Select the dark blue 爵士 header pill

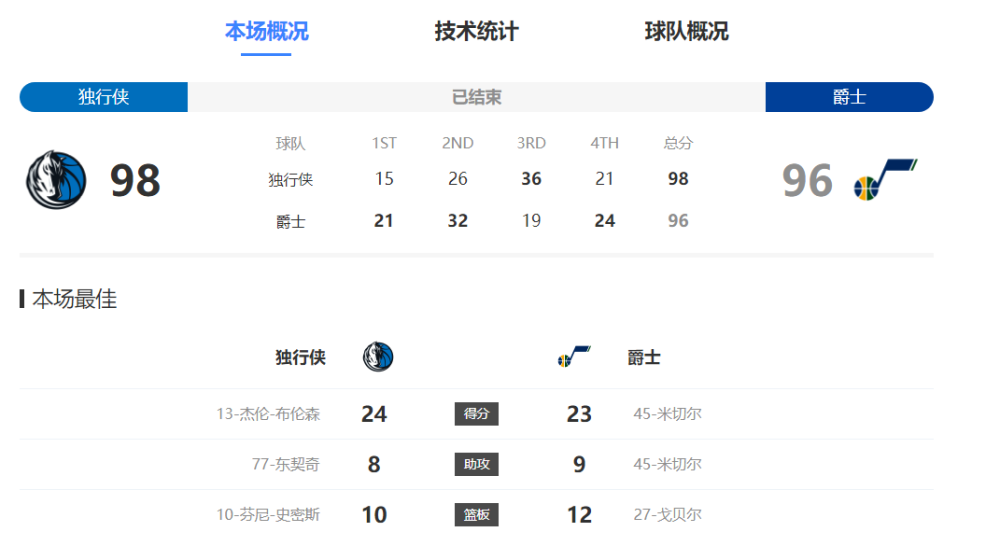click(x=849, y=97)
